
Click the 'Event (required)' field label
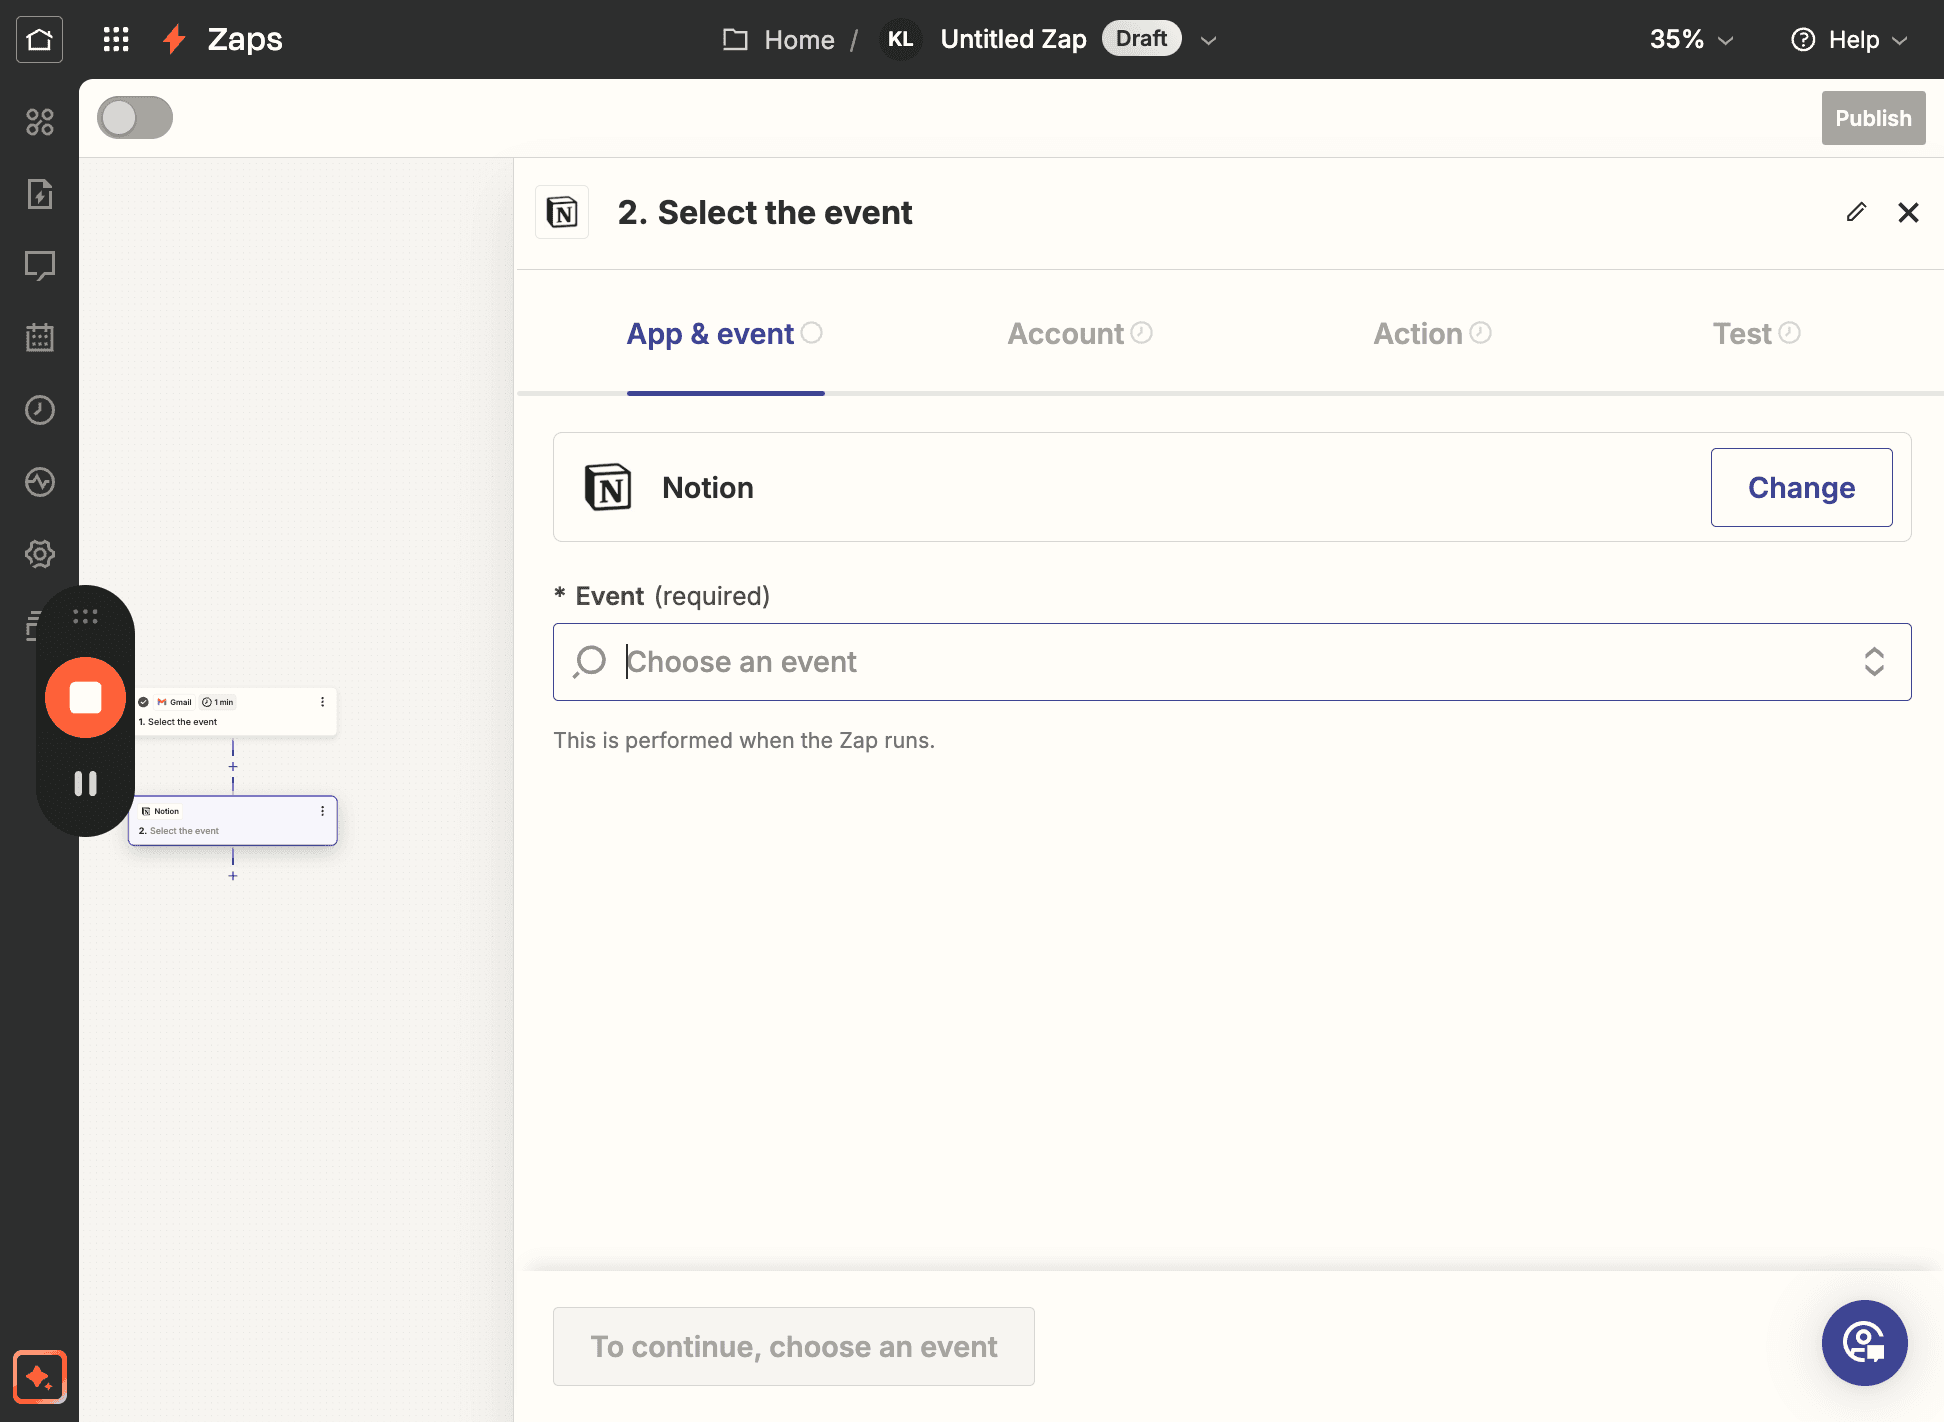(662, 596)
